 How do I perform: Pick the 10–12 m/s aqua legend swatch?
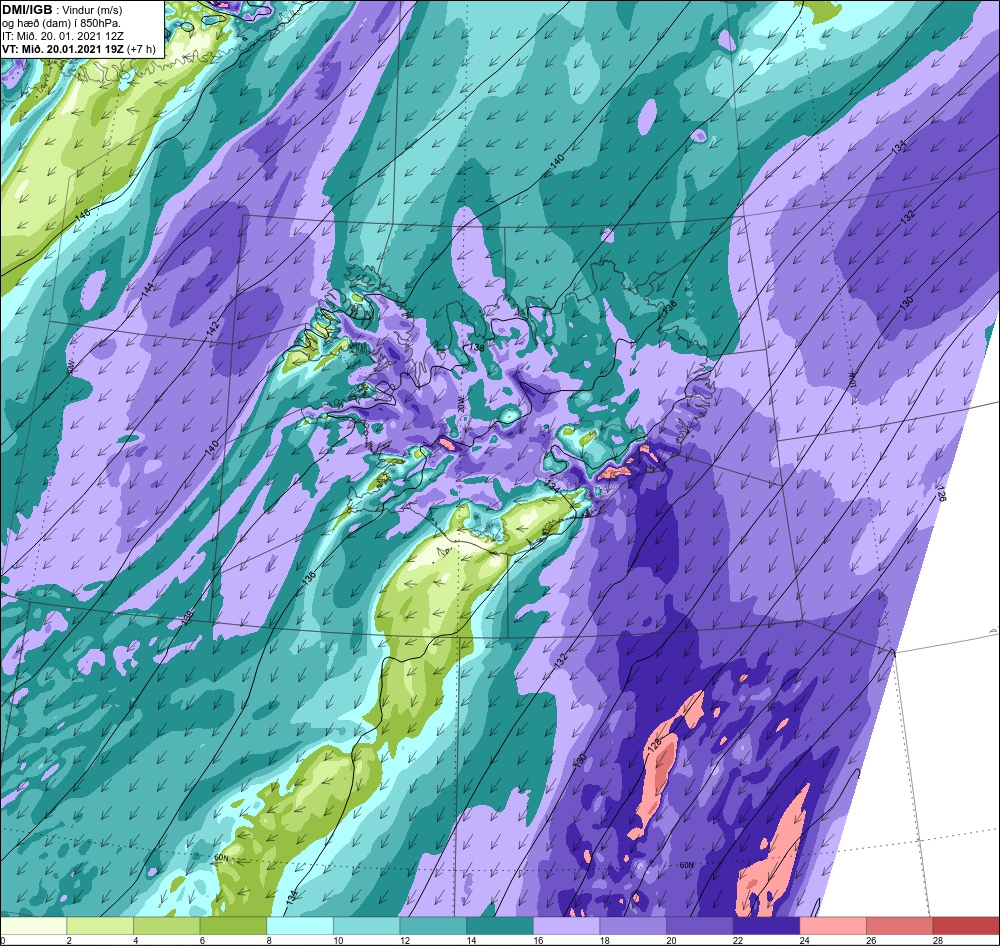click(366, 926)
